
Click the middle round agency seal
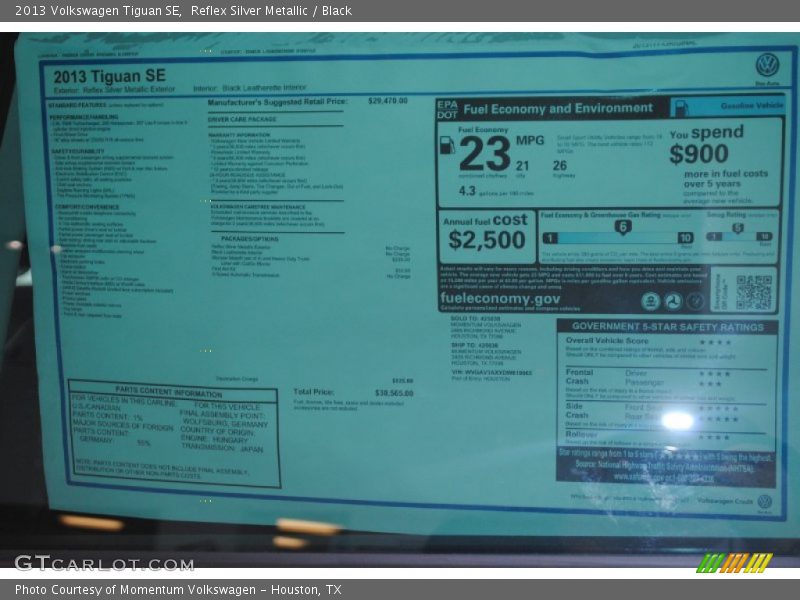[672, 301]
